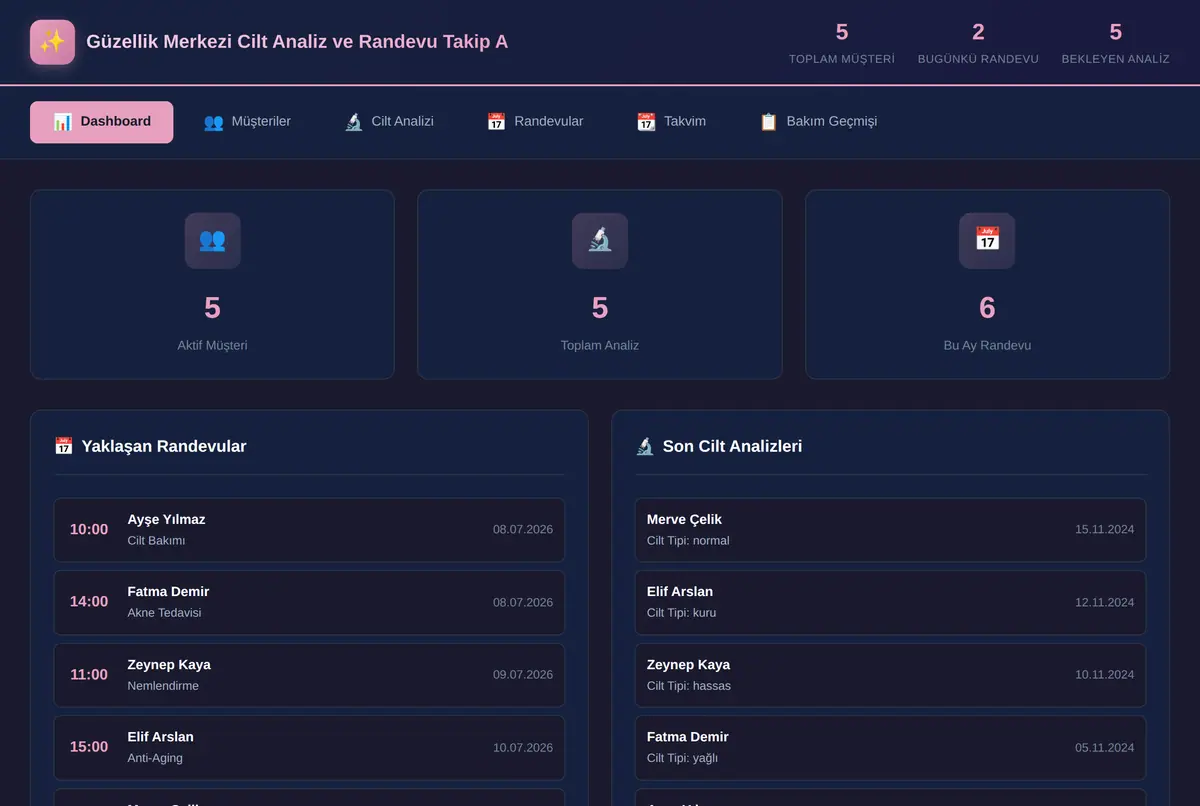
Task: Select Elif Arslan's kuru skin analysis
Action: (x=890, y=602)
